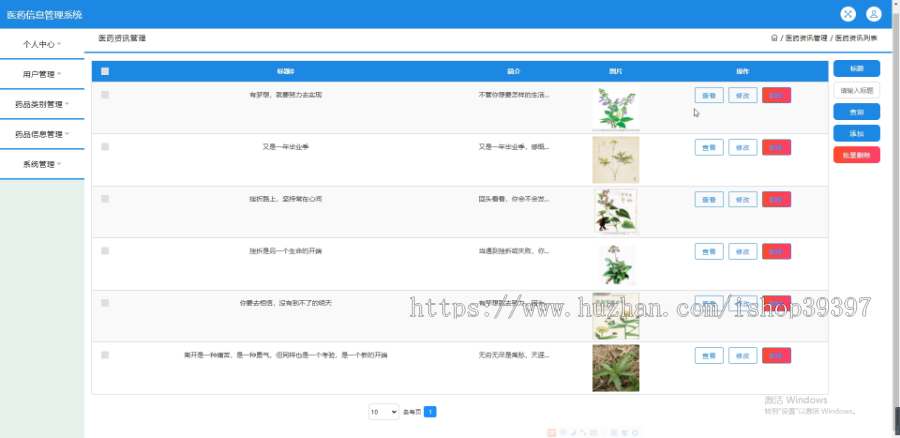The image size is (900, 438).
Task: Click the vertical scrollbar on the right edge
Action: pos(897,219)
